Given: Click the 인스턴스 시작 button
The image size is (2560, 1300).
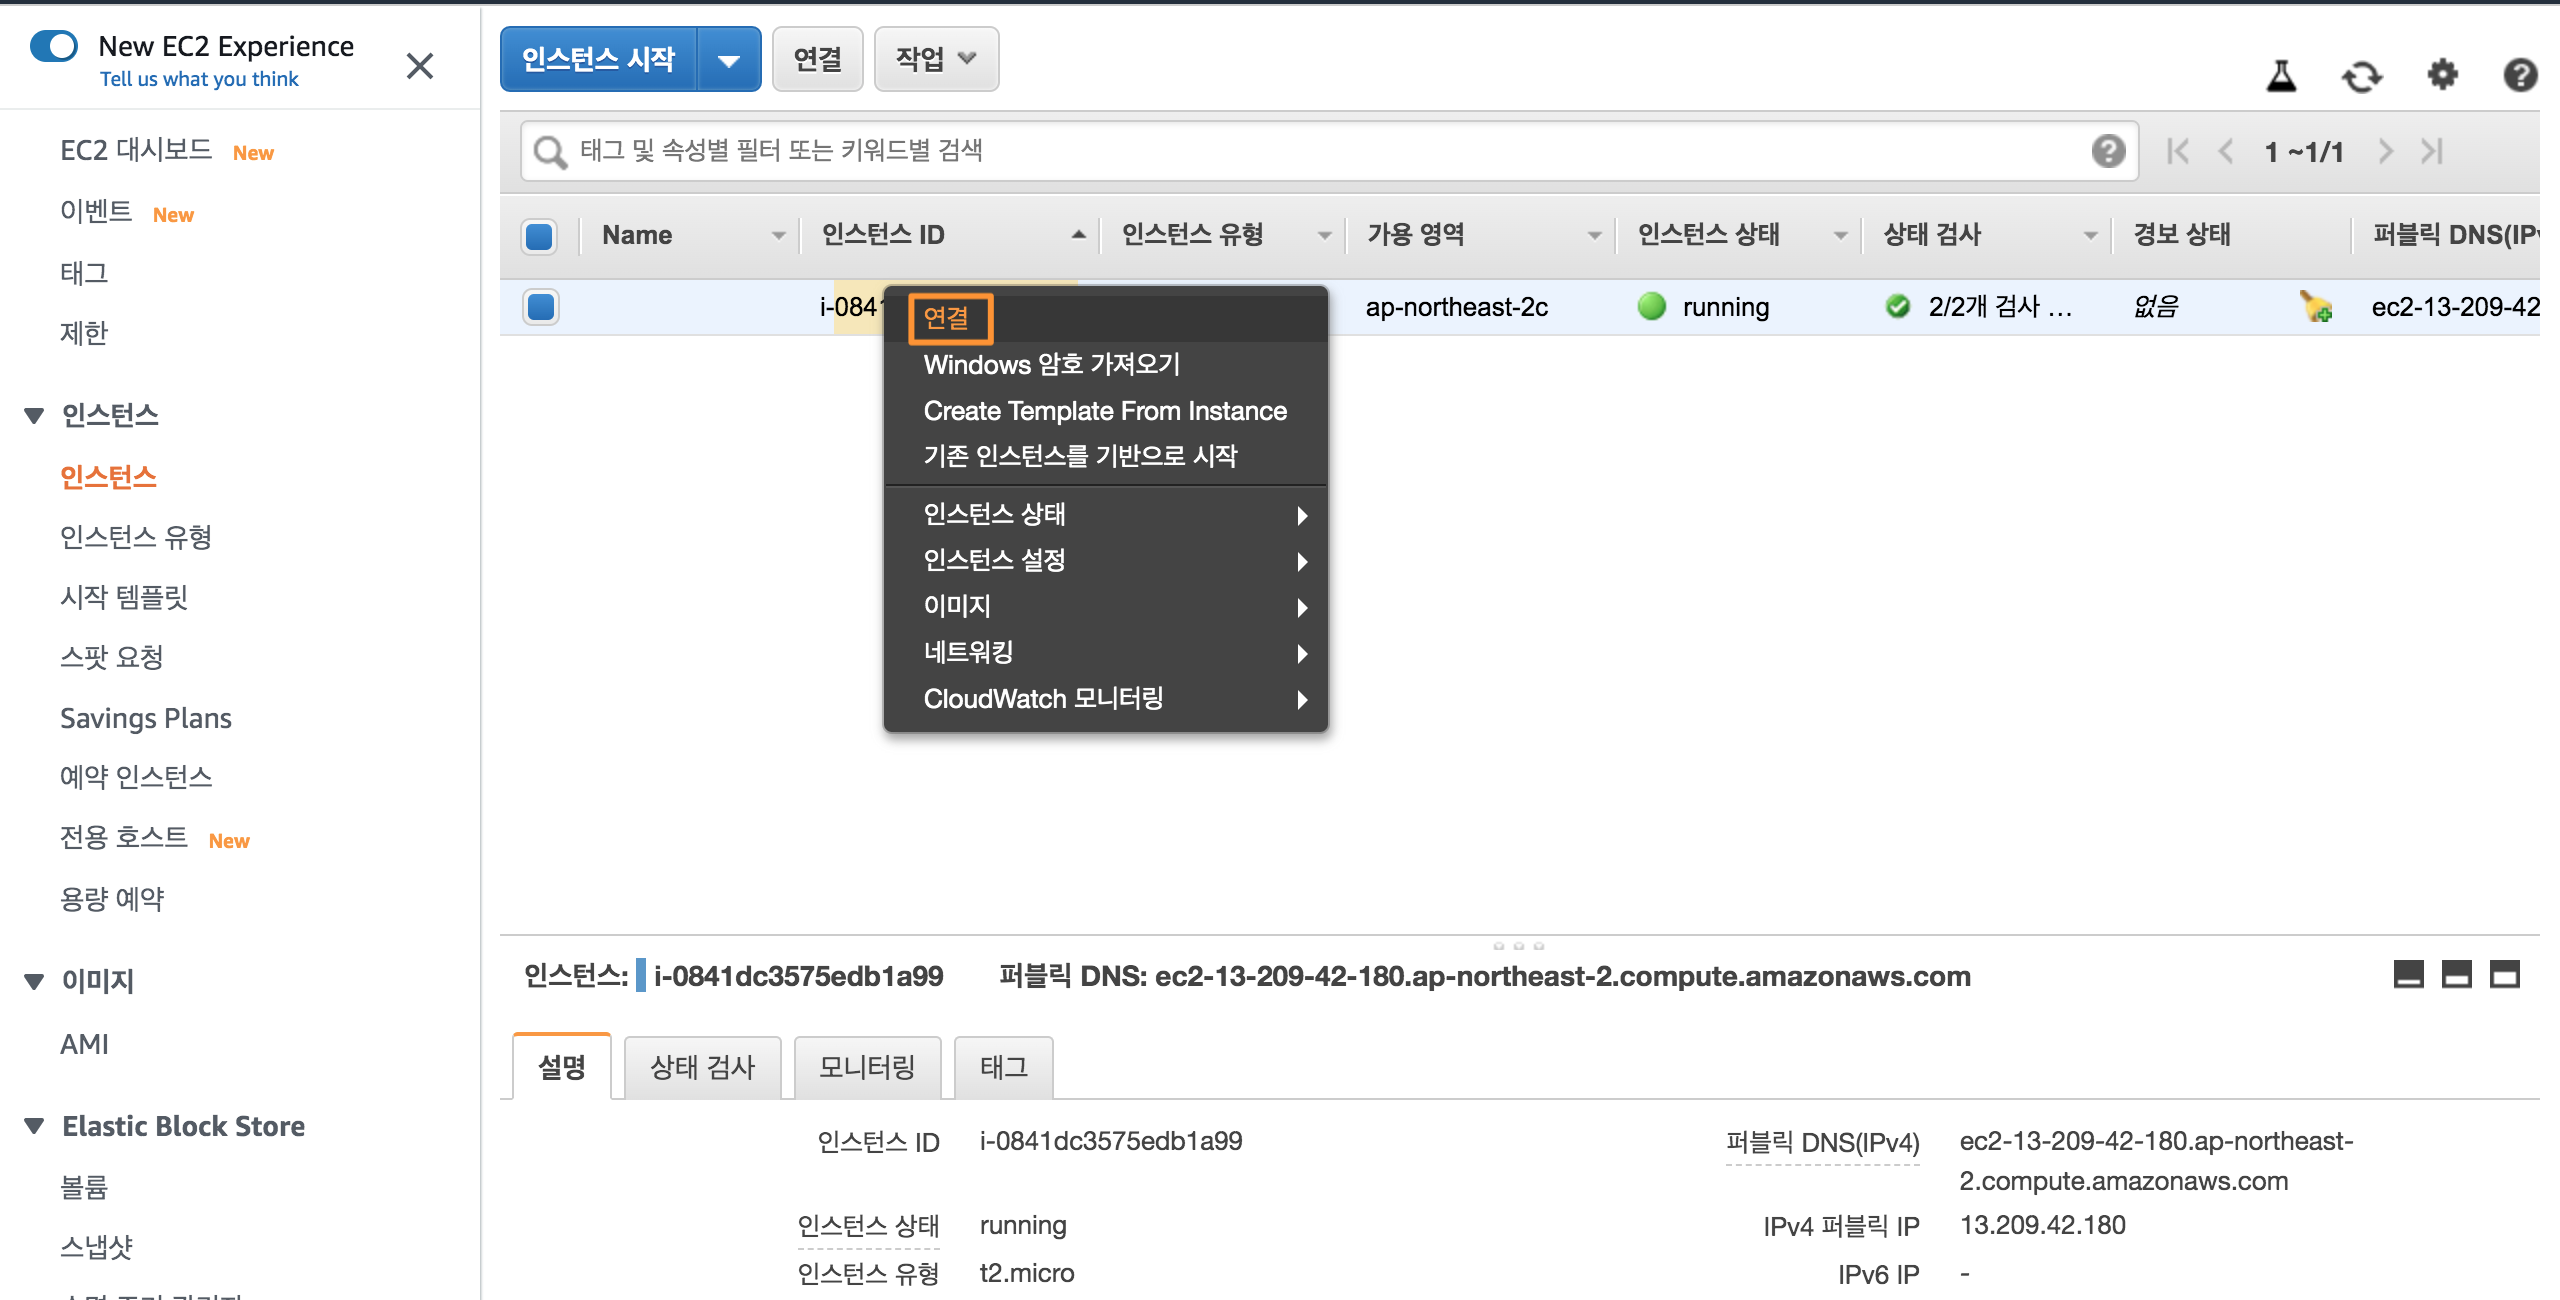Looking at the screenshot, I should point(598,60).
